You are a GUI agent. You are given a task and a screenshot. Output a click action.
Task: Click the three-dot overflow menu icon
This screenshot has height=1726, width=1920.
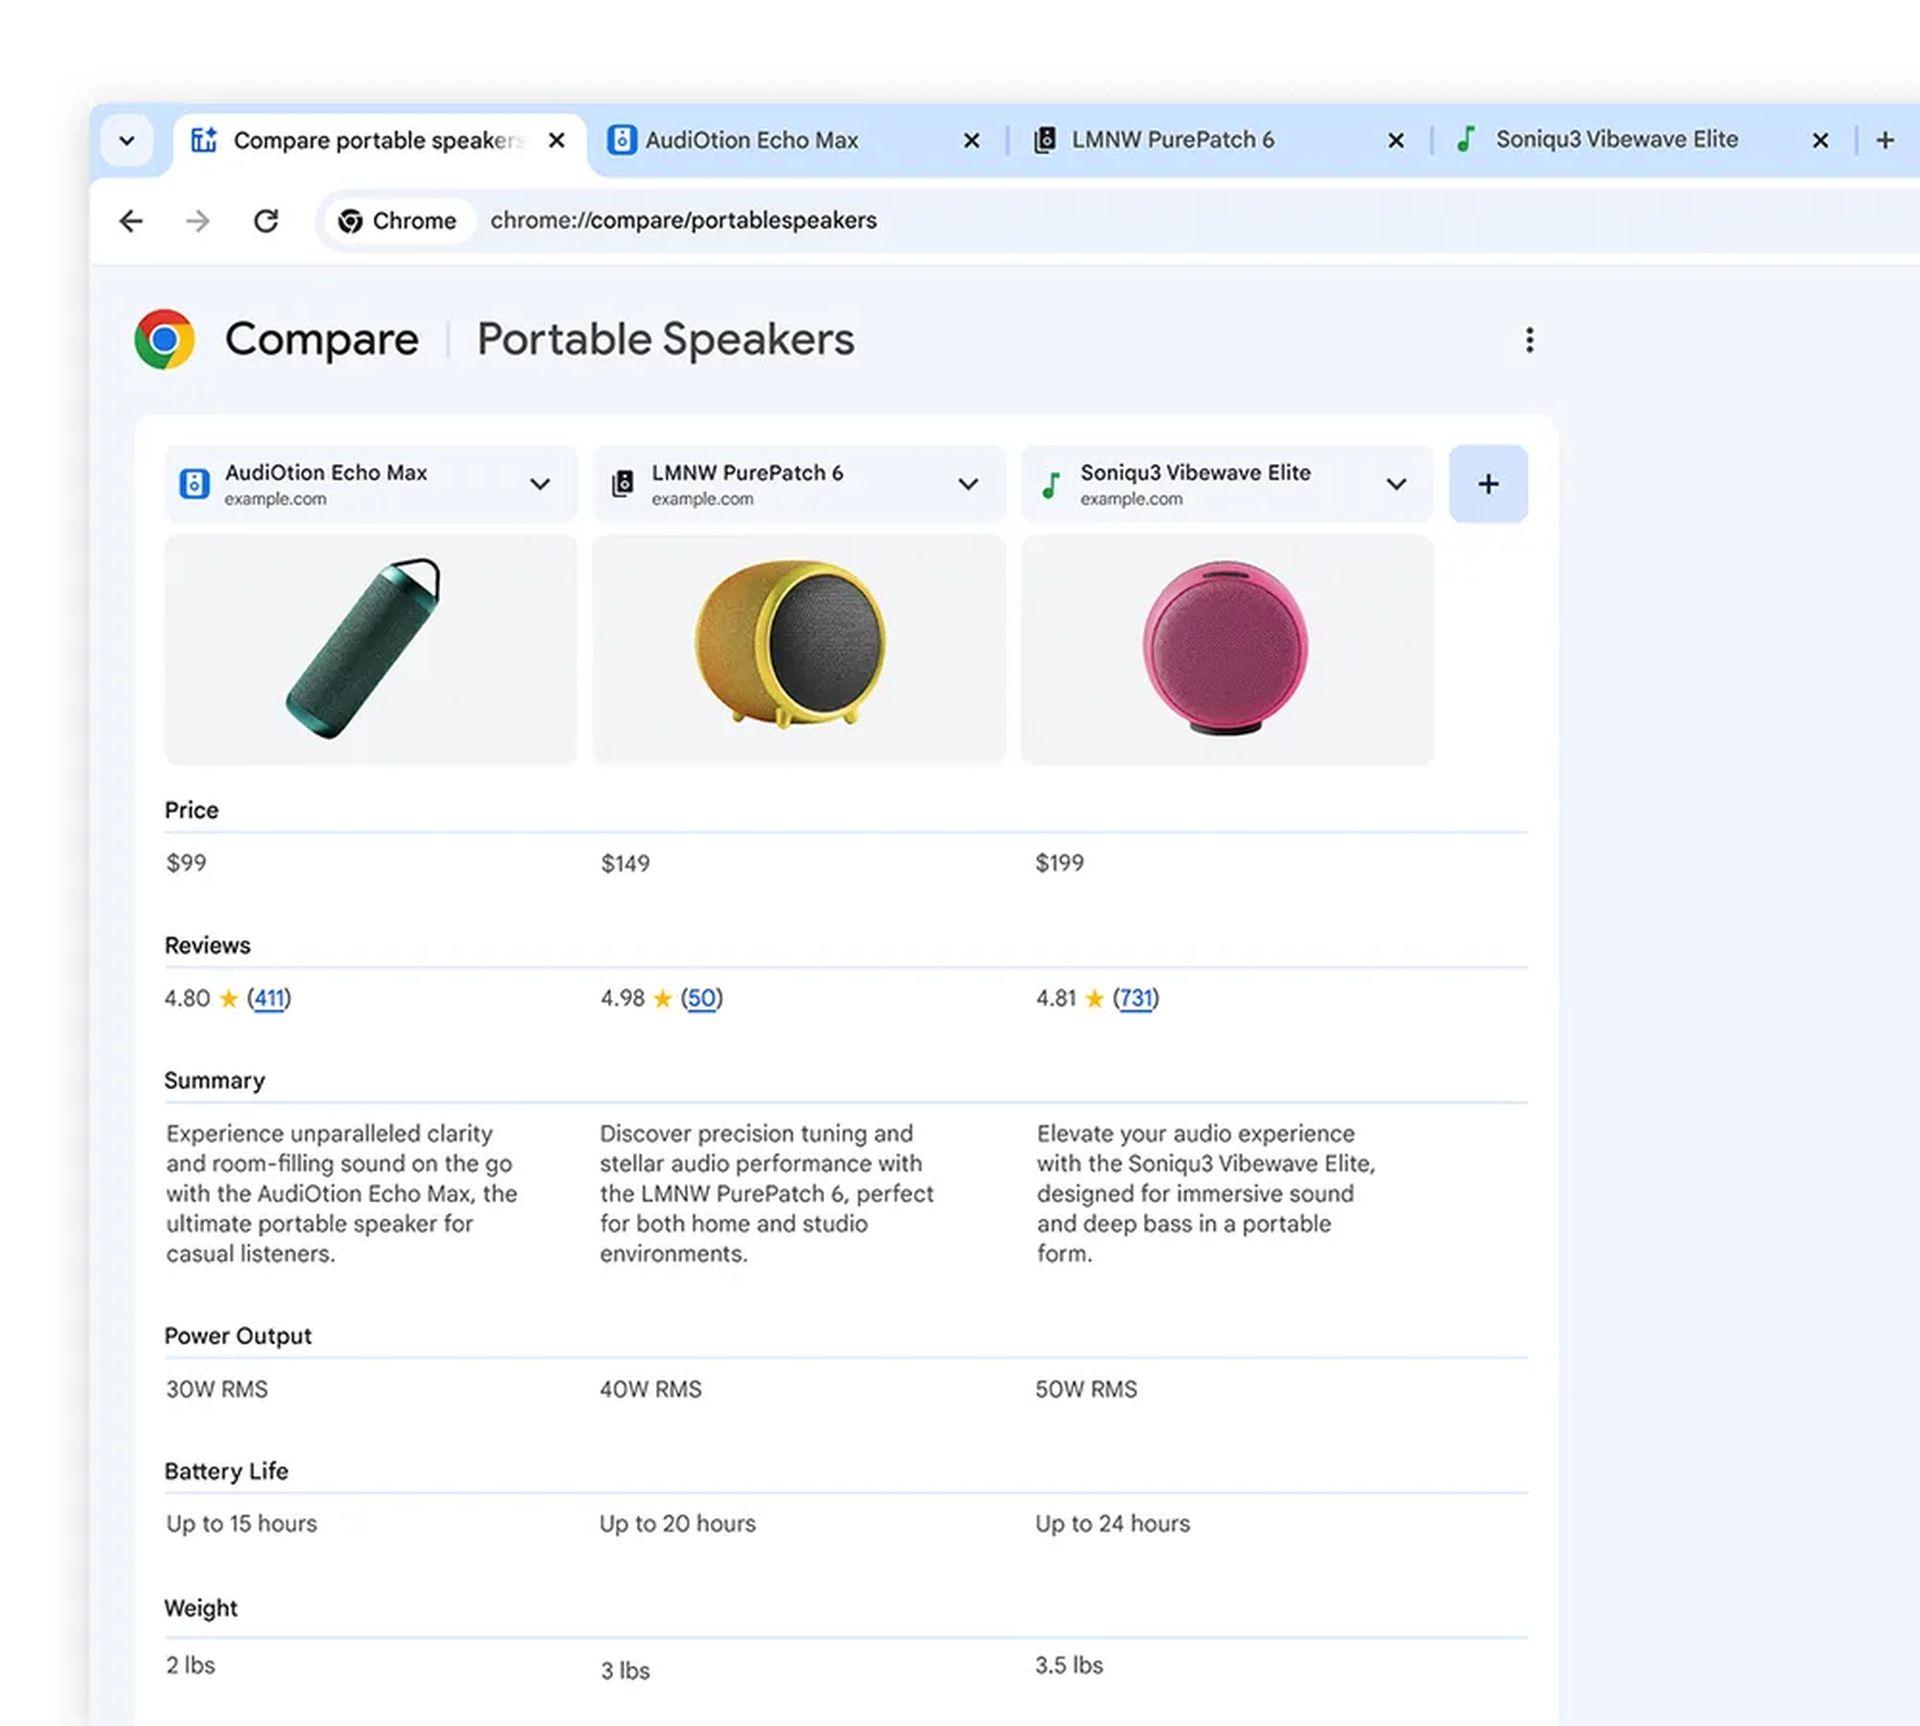pyautogui.click(x=1527, y=338)
